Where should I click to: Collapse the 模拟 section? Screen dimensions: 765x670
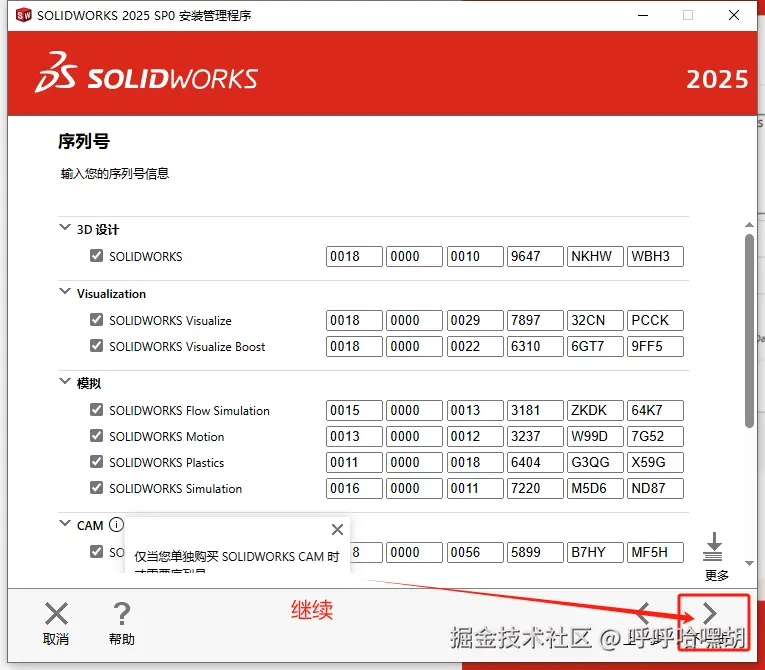pyautogui.click(x=64, y=381)
